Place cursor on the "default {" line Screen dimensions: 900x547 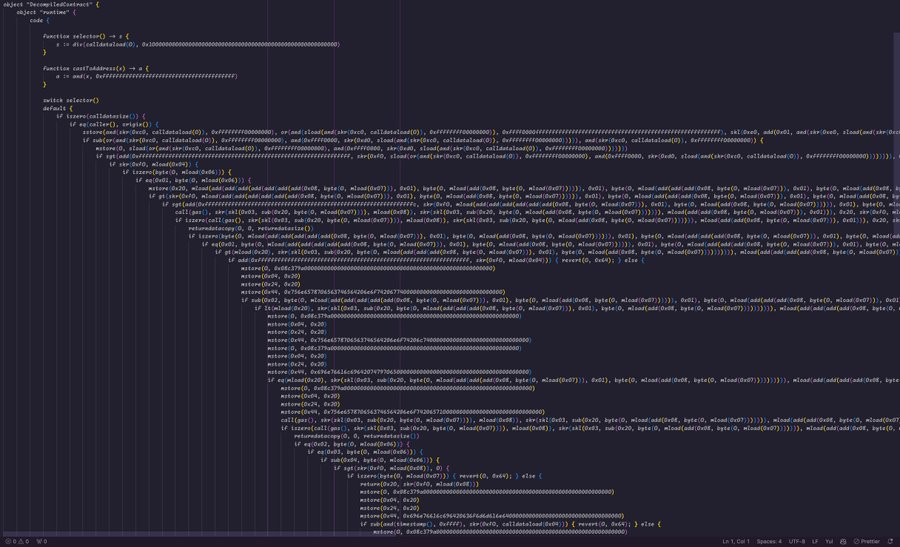coord(57,108)
